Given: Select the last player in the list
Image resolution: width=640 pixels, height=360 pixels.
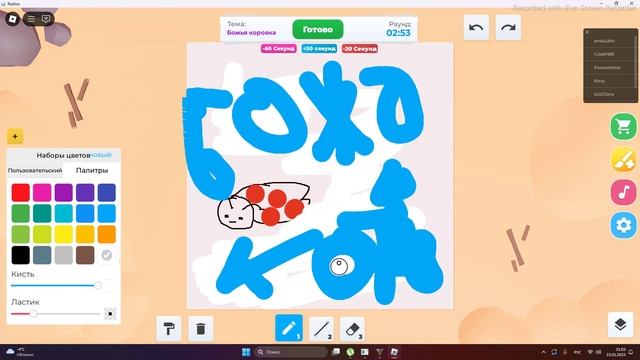Looking at the screenshot, I should [609, 94].
